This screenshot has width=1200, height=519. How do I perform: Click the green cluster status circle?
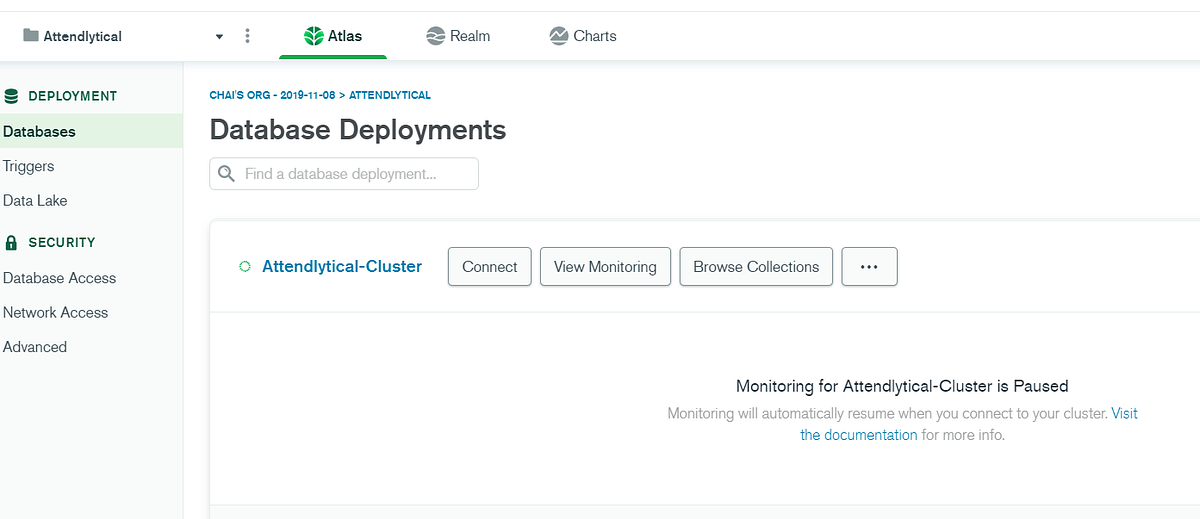tap(245, 267)
